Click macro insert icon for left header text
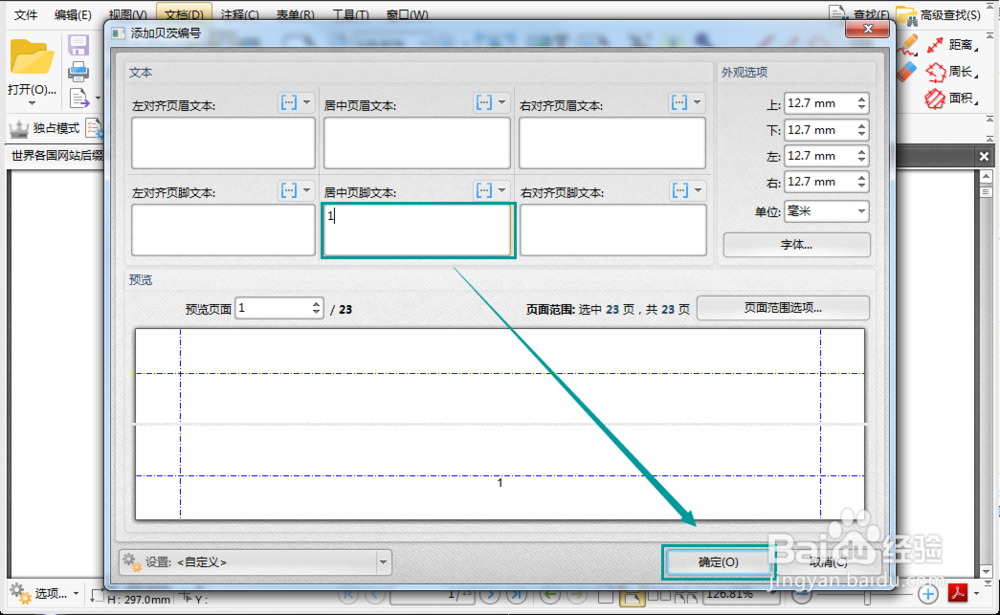Image resolution: width=1000 pixels, height=615 pixels. pos(289,102)
